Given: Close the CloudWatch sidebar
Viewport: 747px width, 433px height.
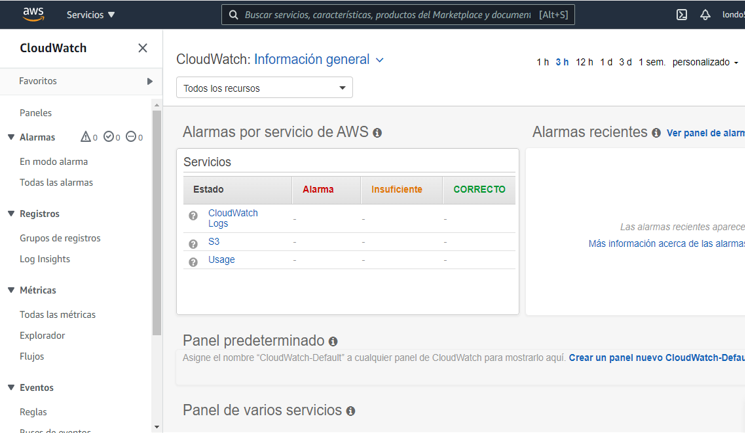Looking at the screenshot, I should [x=142, y=48].
